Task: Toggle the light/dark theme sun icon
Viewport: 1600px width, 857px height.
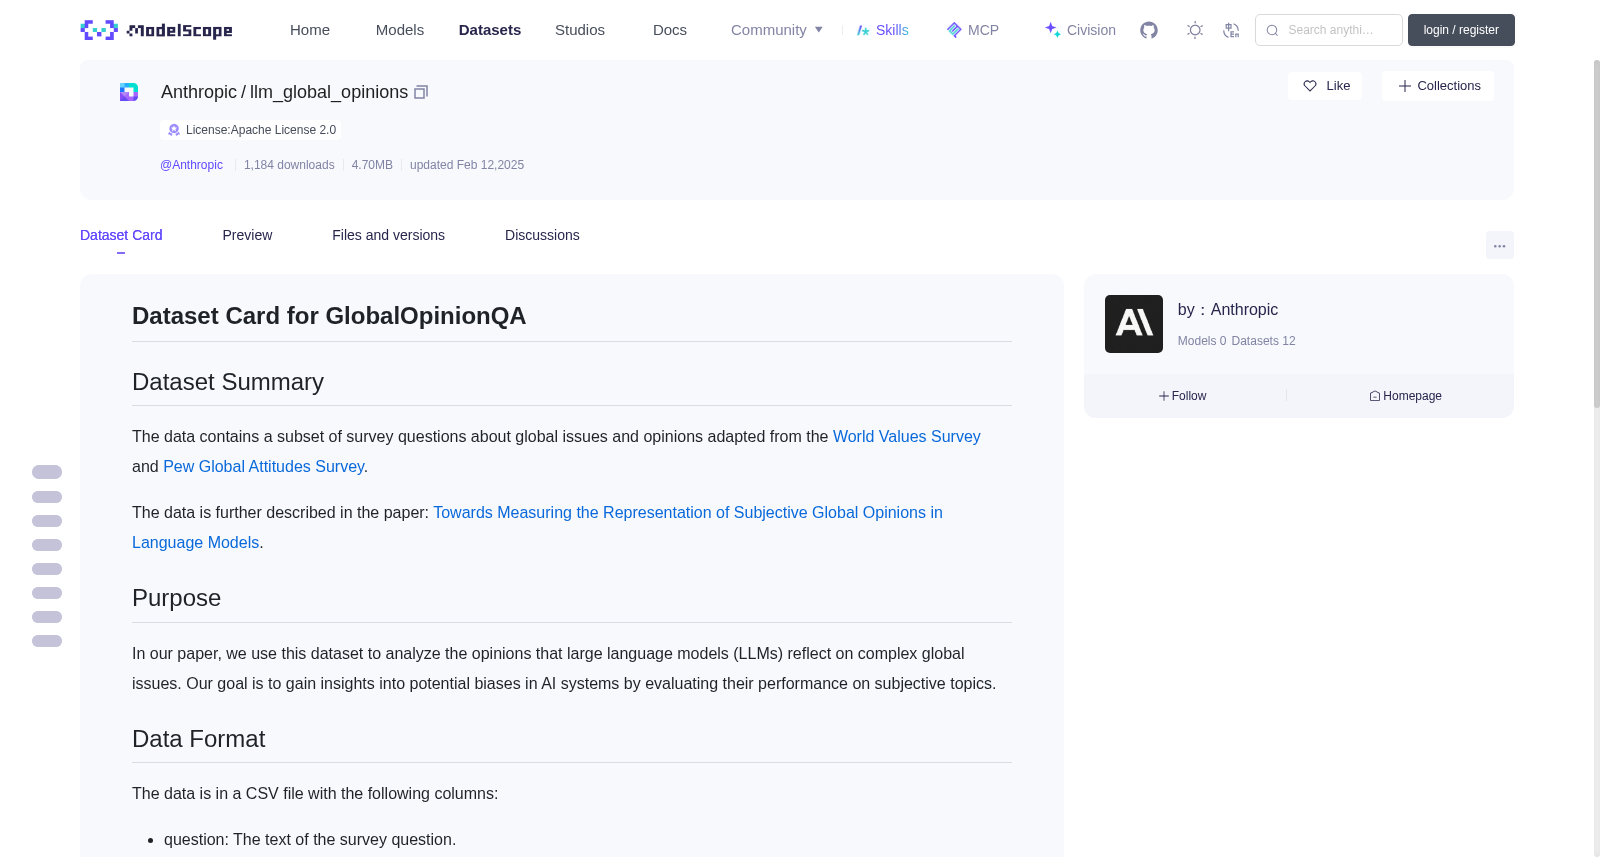Action: tap(1195, 30)
